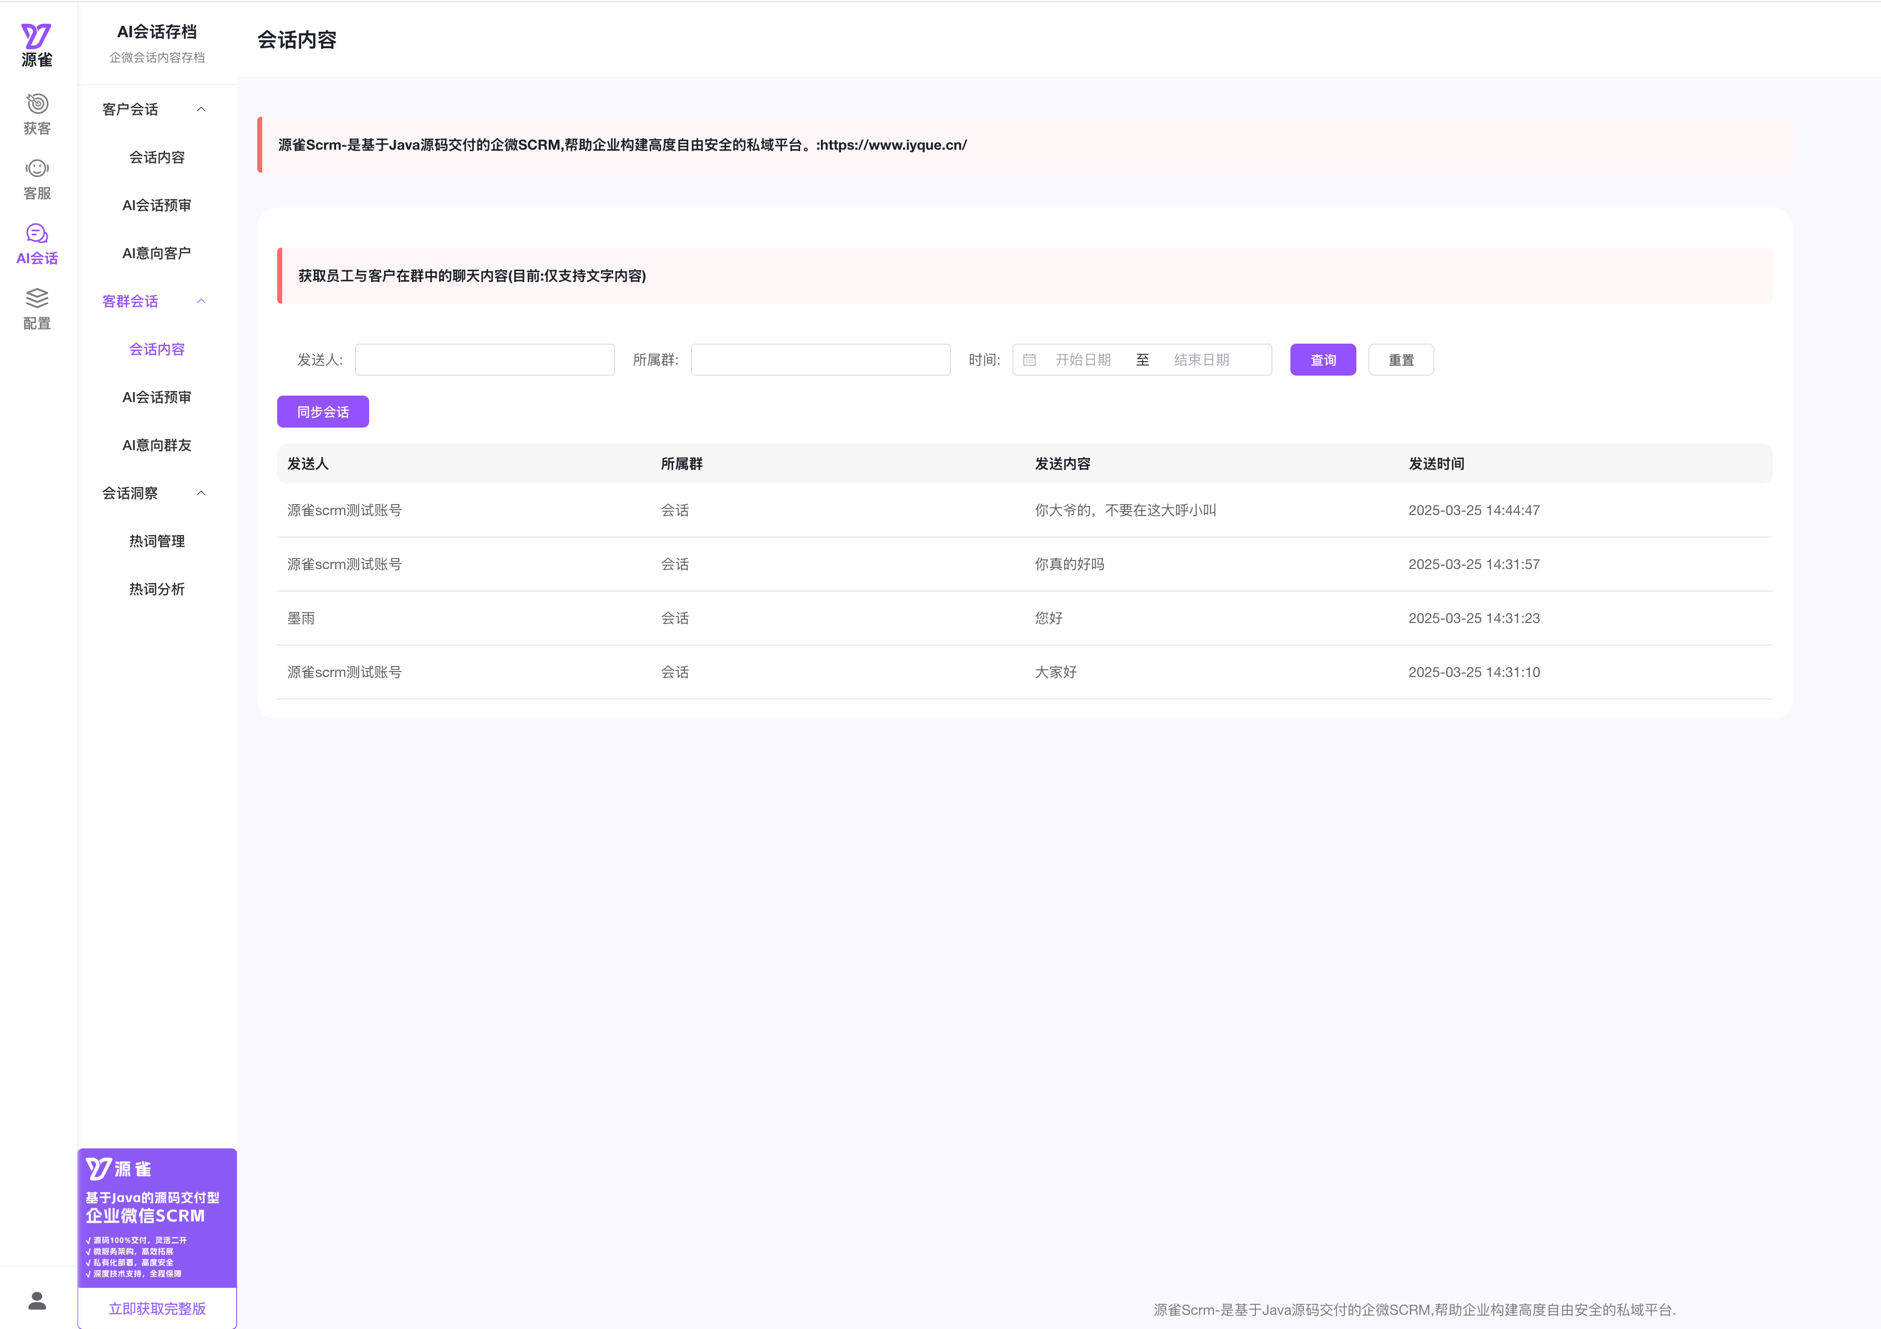Click the iyque.cn notice banner text

click(x=623, y=145)
